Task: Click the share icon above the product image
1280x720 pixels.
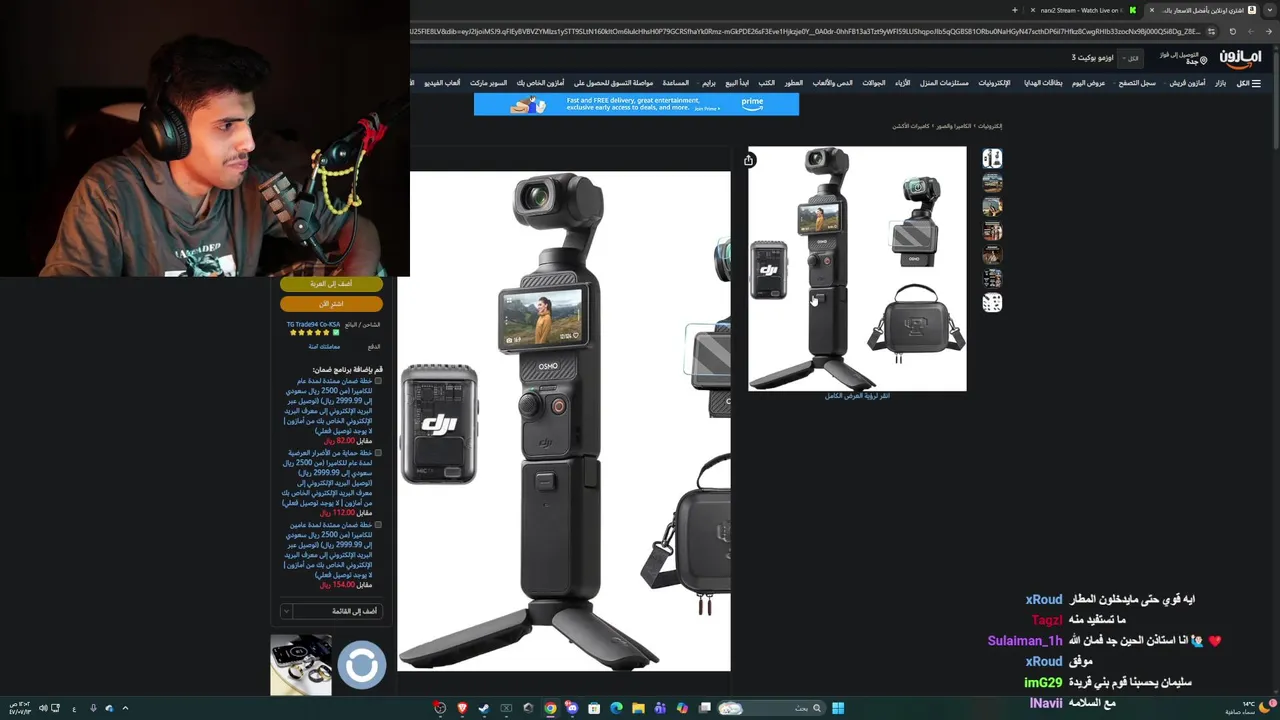Action: 748,160
